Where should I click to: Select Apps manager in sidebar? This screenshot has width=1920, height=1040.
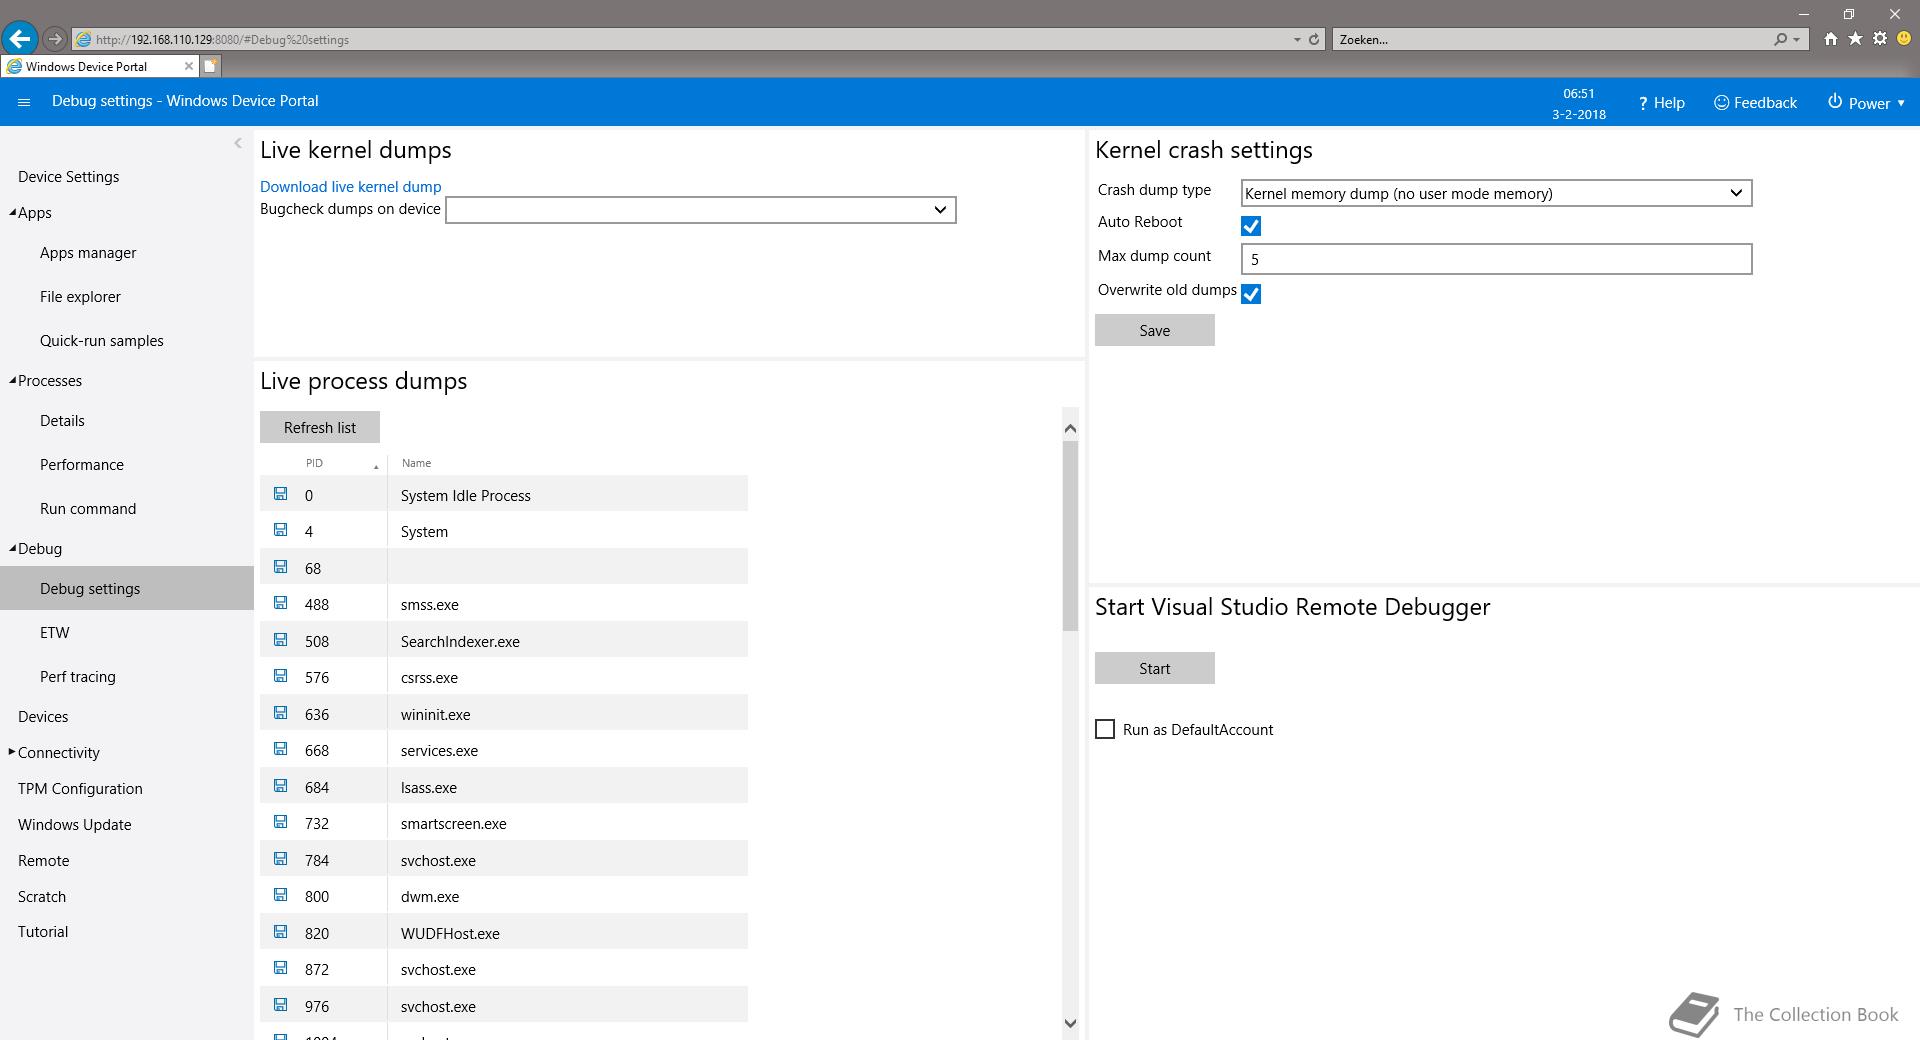click(x=88, y=253)
